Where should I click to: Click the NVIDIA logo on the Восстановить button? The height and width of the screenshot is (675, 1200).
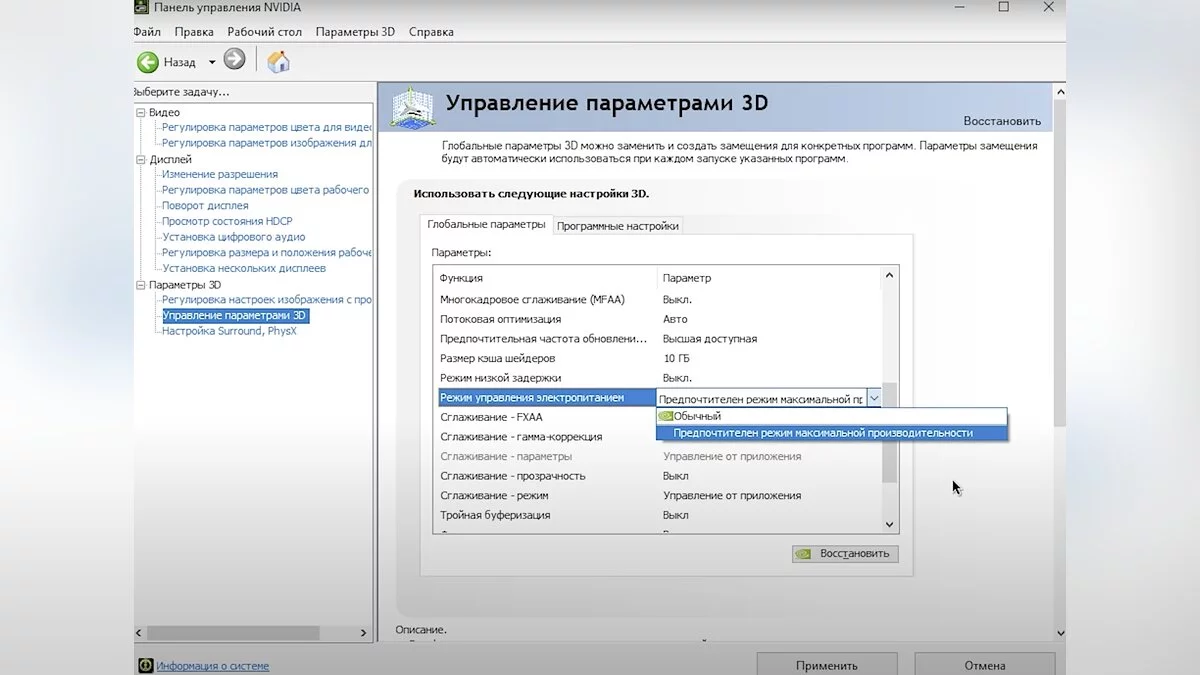pyautogui.click(x=802, y=554)
